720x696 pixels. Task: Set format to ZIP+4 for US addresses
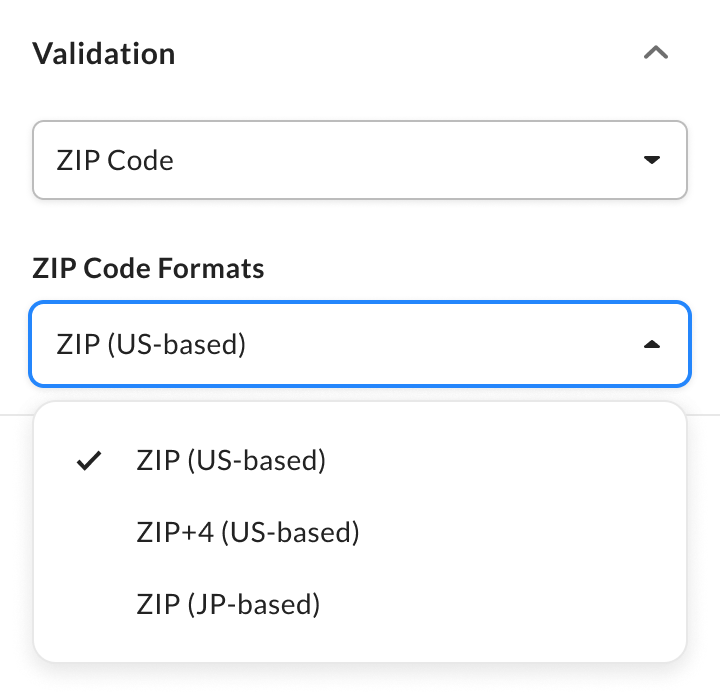tap(247, 532)
